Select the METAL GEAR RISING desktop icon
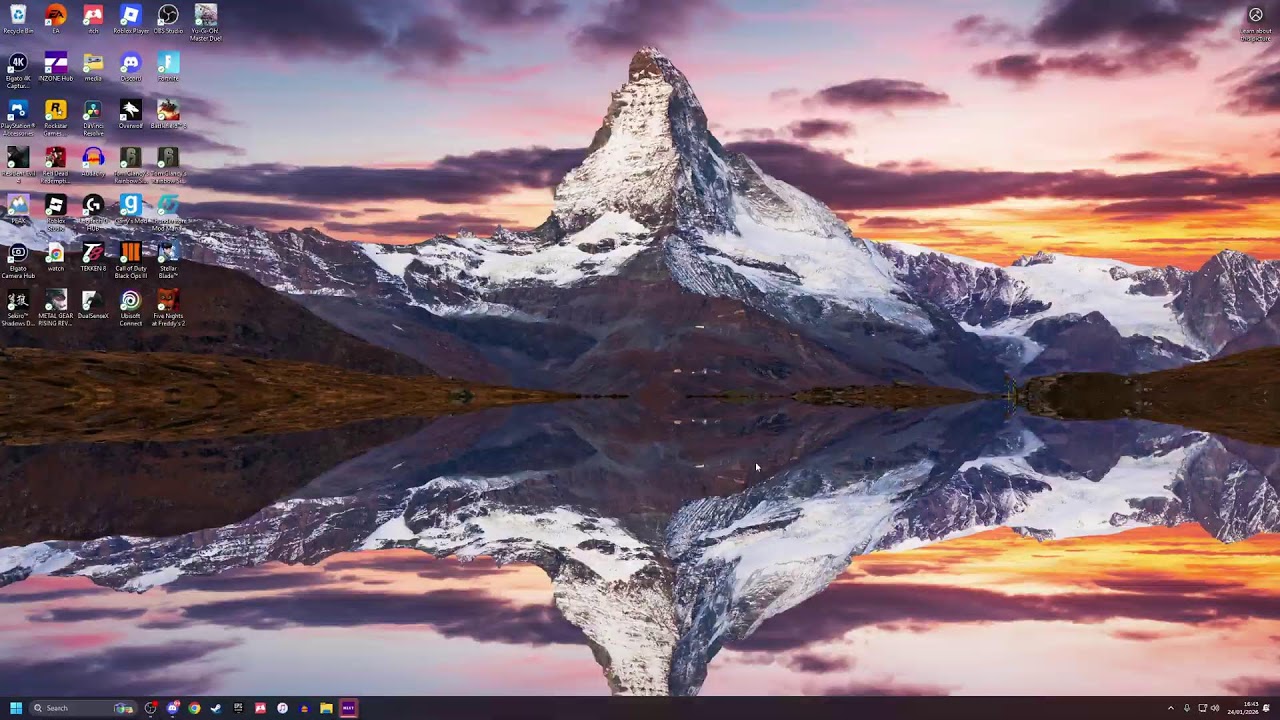The width and height of the screenshot is (1280, 720). 56,308
